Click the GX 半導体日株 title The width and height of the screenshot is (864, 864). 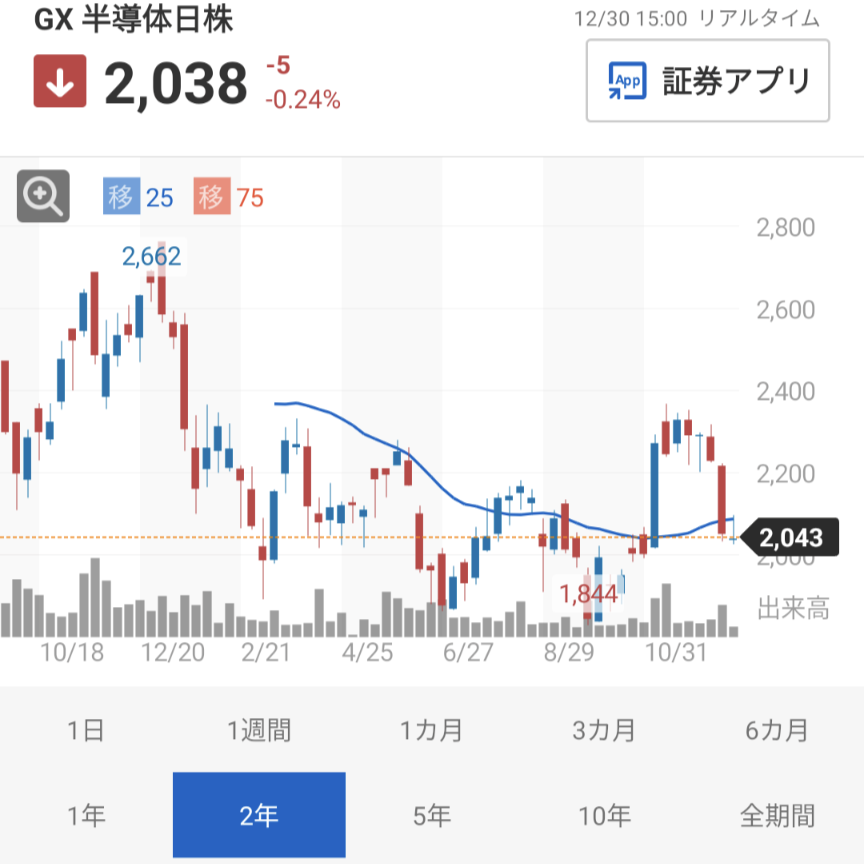coord(134,21)
